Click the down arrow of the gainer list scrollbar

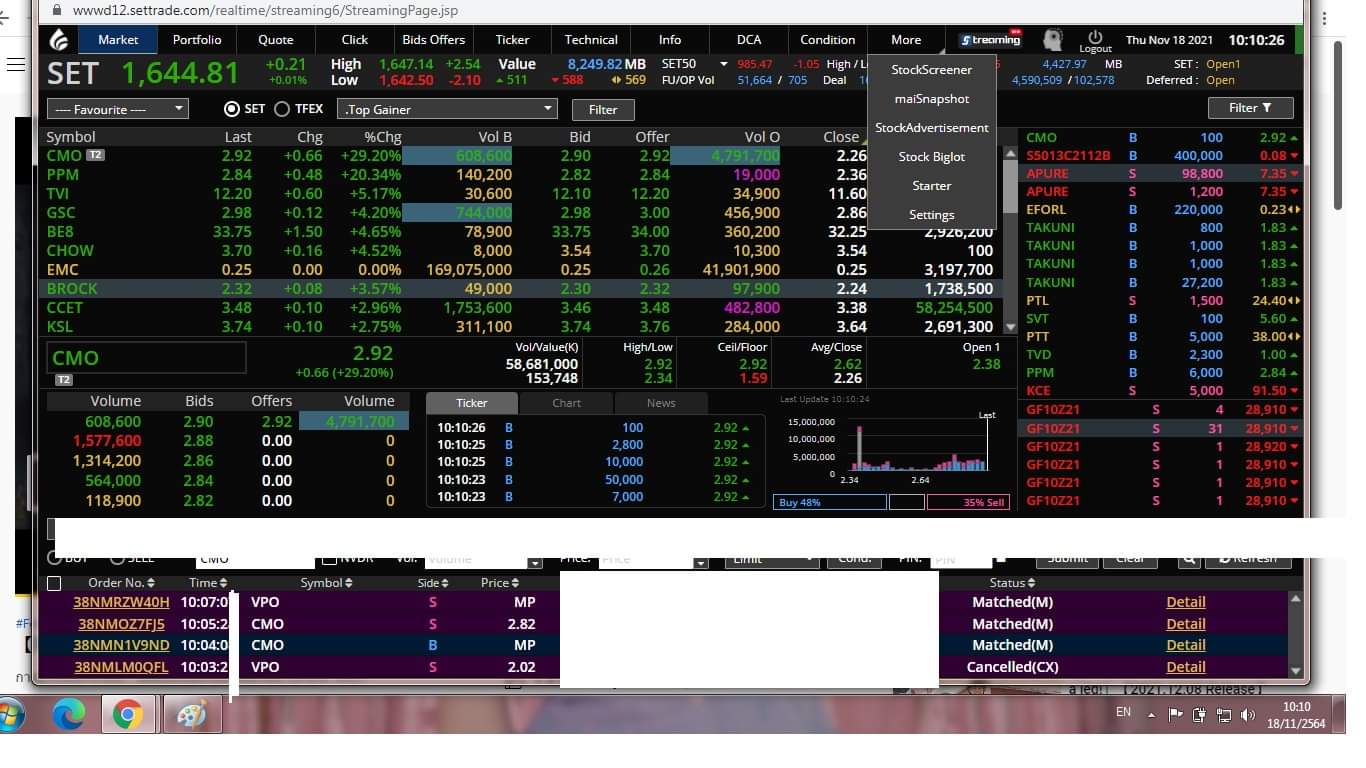click(1010, 327)
